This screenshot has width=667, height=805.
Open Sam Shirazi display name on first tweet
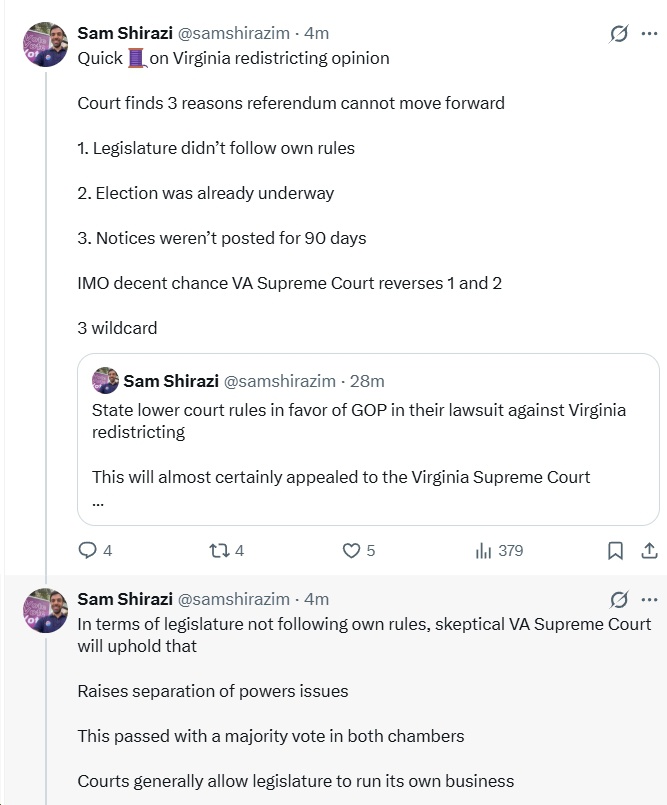pos(124,33)
